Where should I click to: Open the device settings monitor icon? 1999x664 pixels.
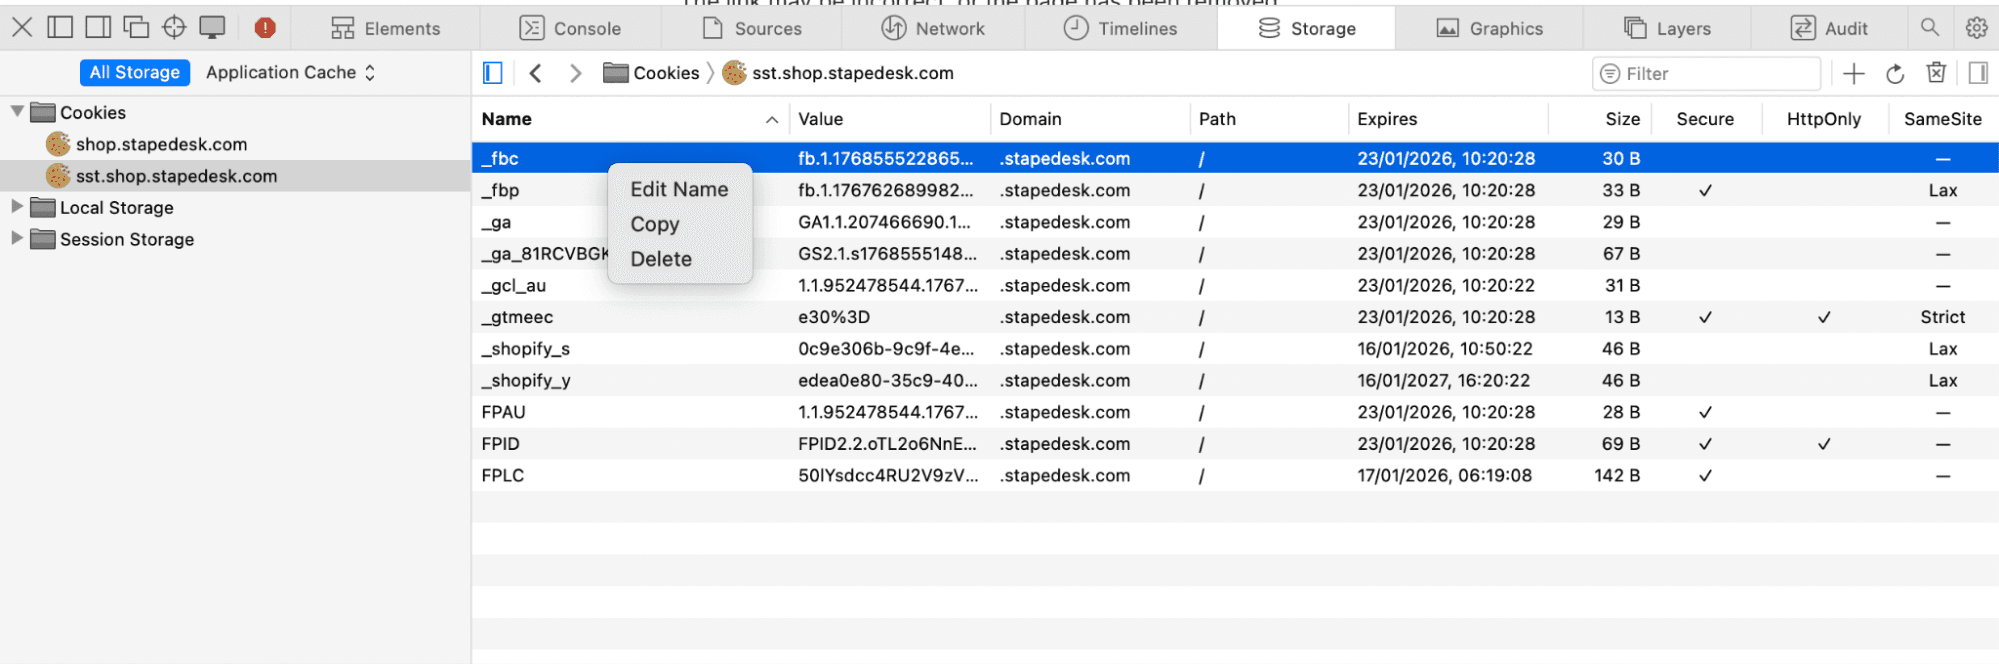tap(212, 28)
